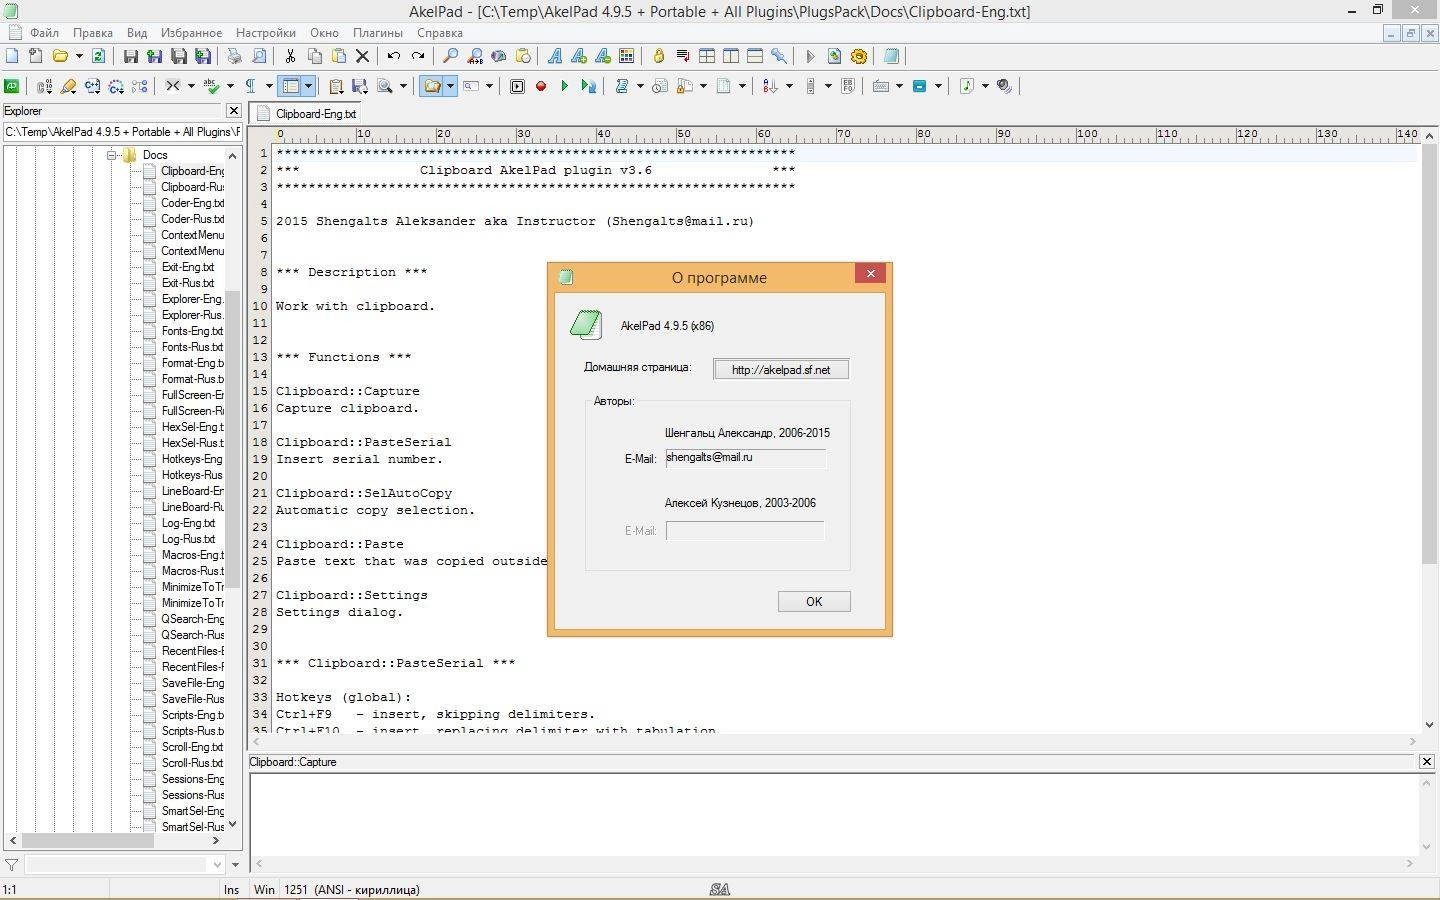Create a new document with the New icon

point(12,56)
